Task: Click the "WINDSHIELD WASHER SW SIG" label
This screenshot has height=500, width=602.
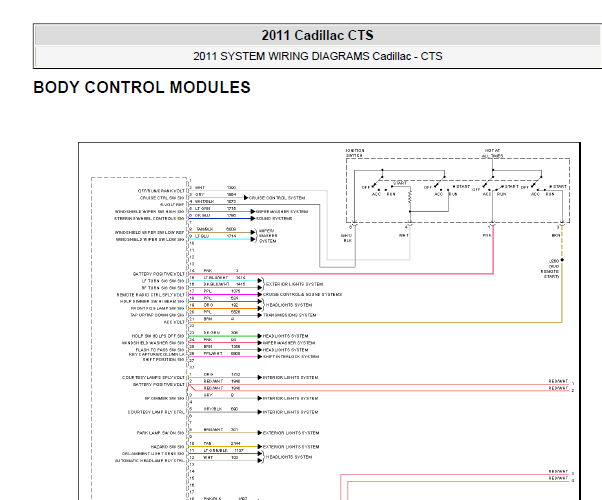Action: (x=153, y=343)
